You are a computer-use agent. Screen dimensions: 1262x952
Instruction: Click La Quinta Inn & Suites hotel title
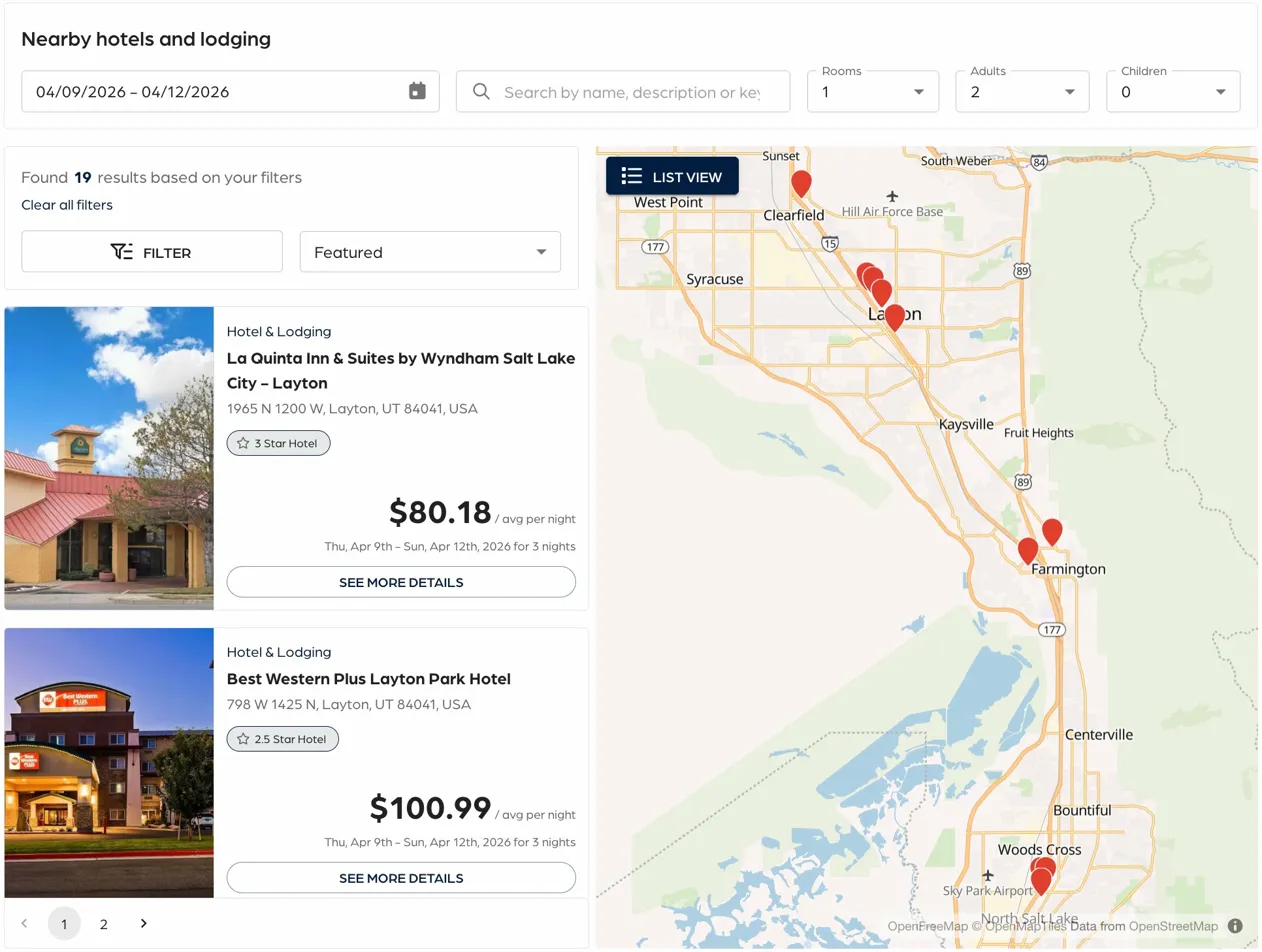401,370
